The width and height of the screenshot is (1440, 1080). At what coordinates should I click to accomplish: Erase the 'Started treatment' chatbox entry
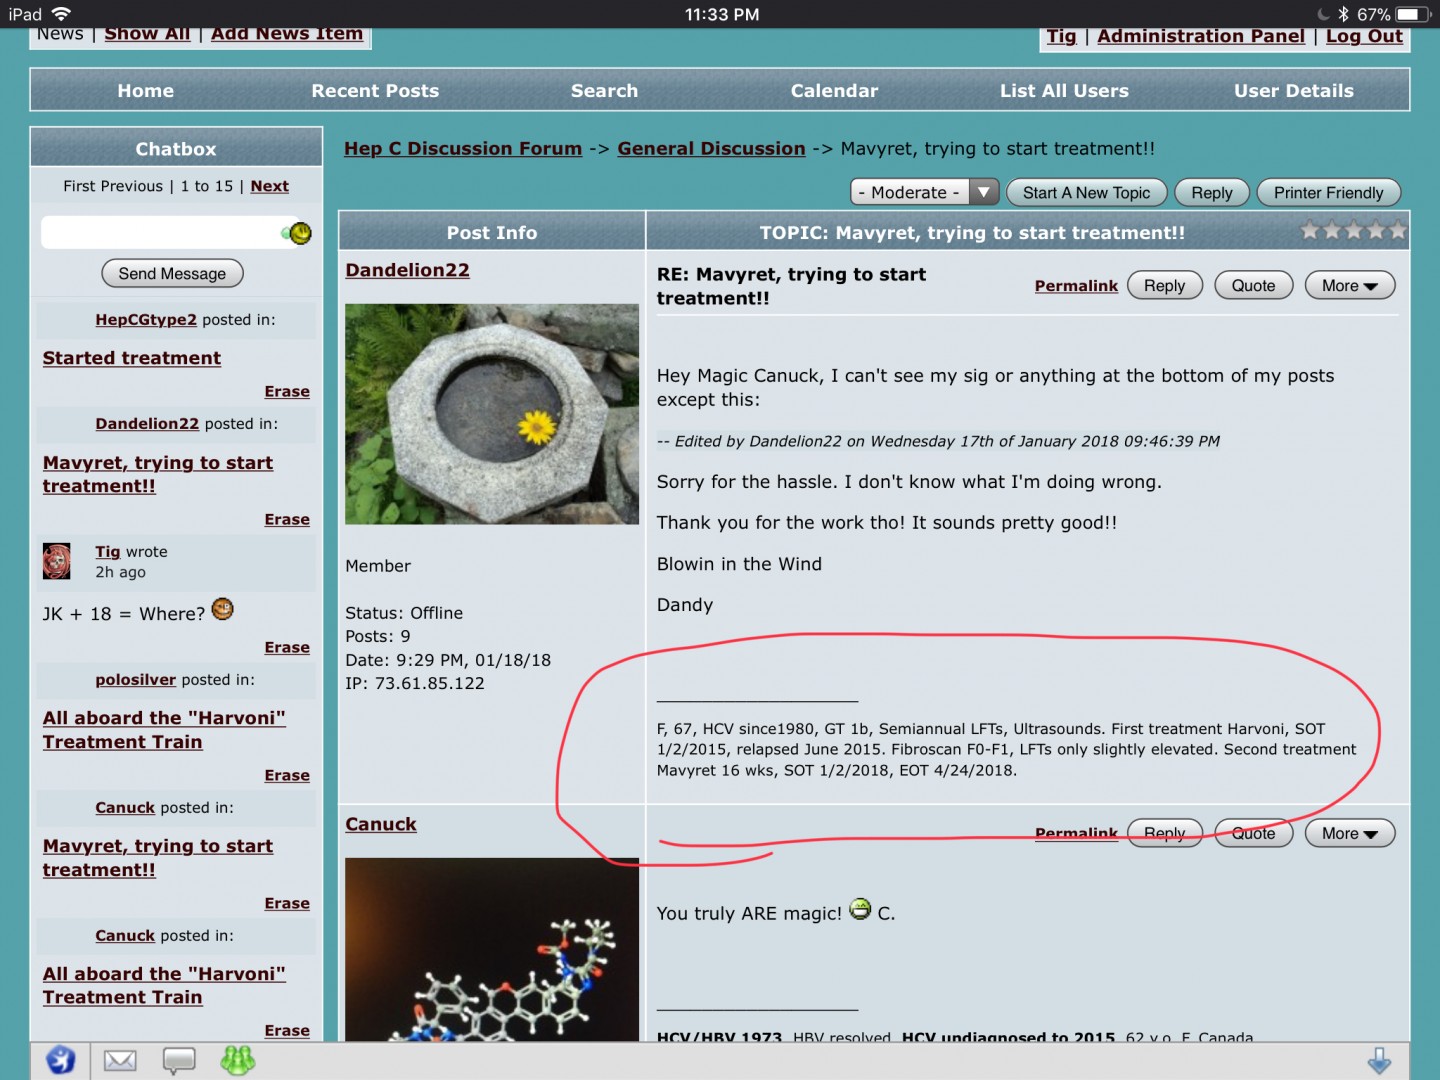tap(287, 392)
